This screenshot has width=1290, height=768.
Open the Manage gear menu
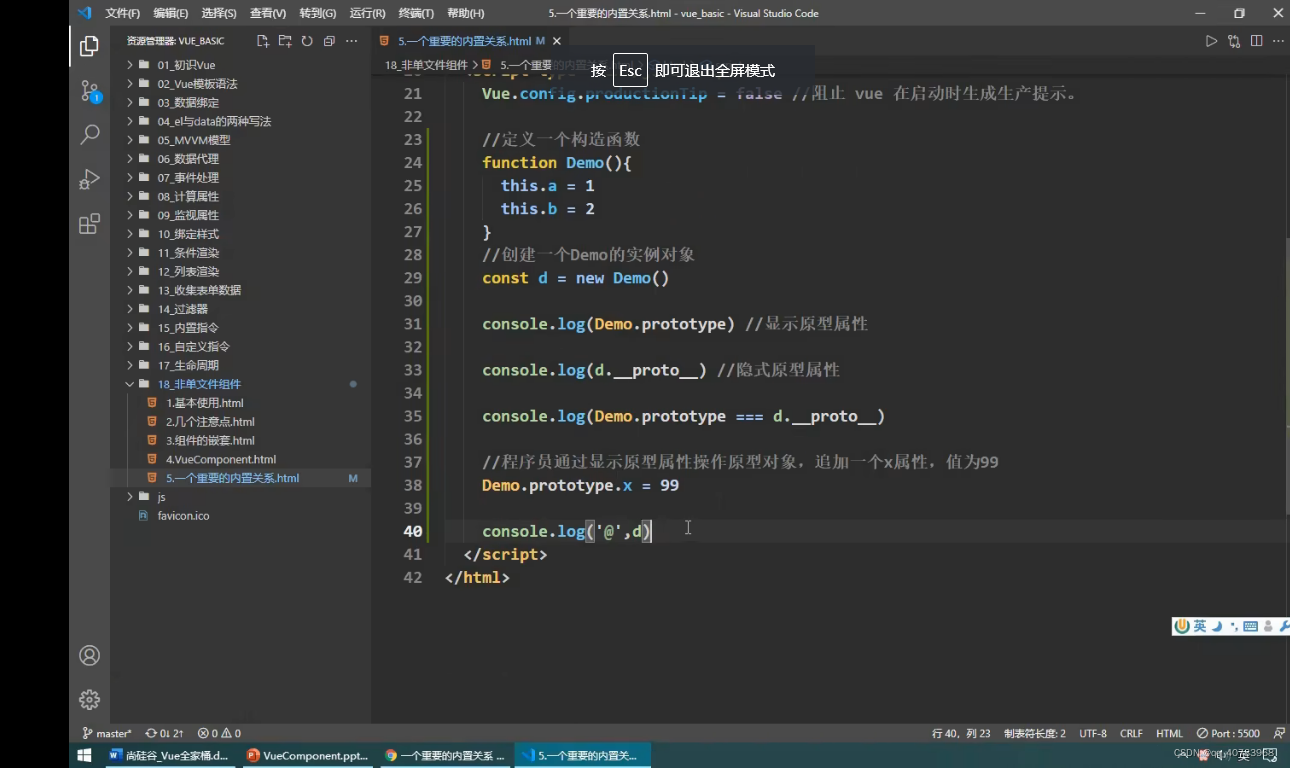[x=89, y=699]
